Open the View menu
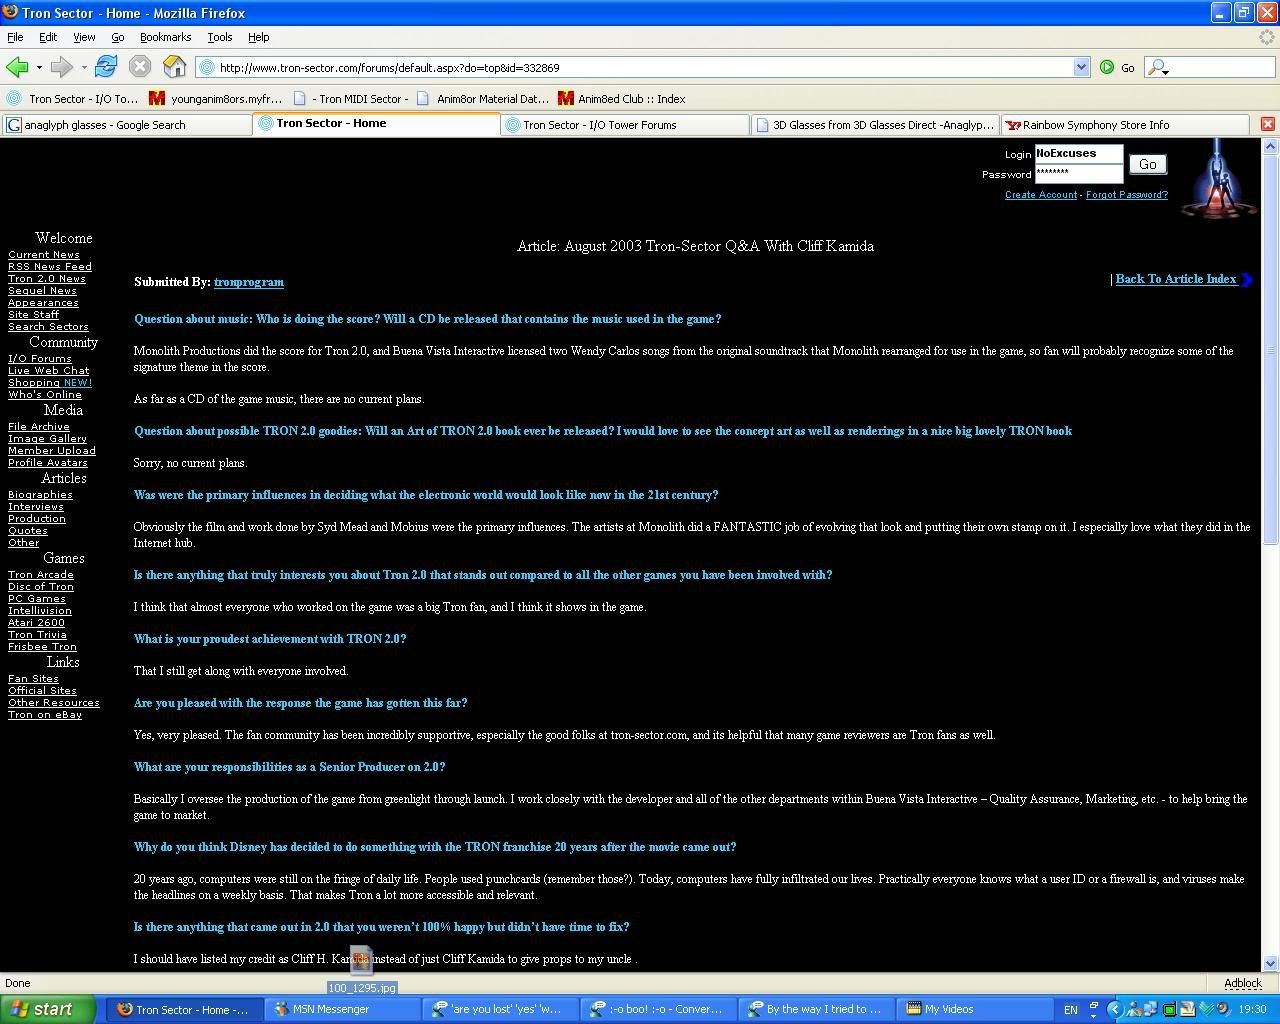 point(84,37)
